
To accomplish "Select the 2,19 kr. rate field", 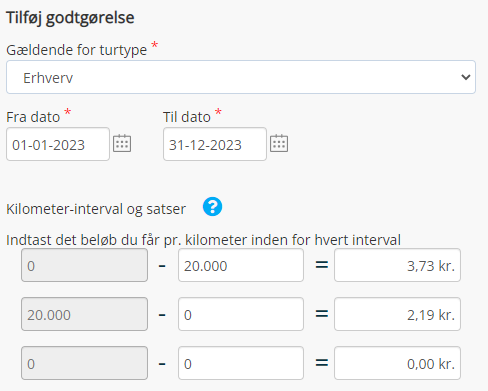I will 397,314.
